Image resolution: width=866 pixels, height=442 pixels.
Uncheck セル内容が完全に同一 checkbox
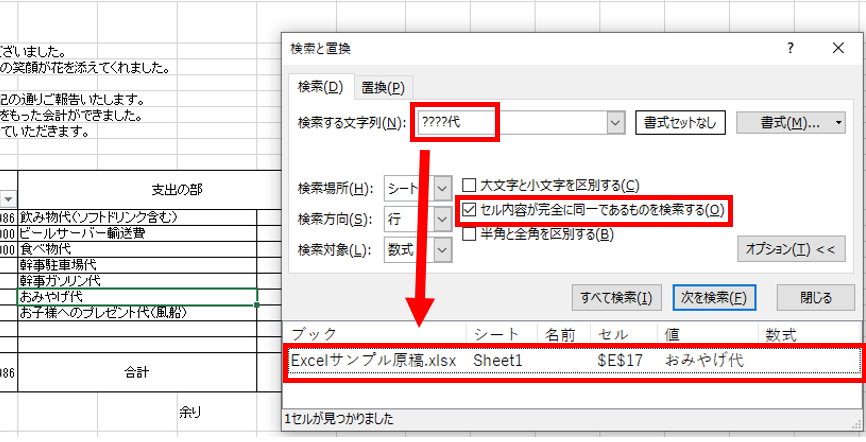469,210
